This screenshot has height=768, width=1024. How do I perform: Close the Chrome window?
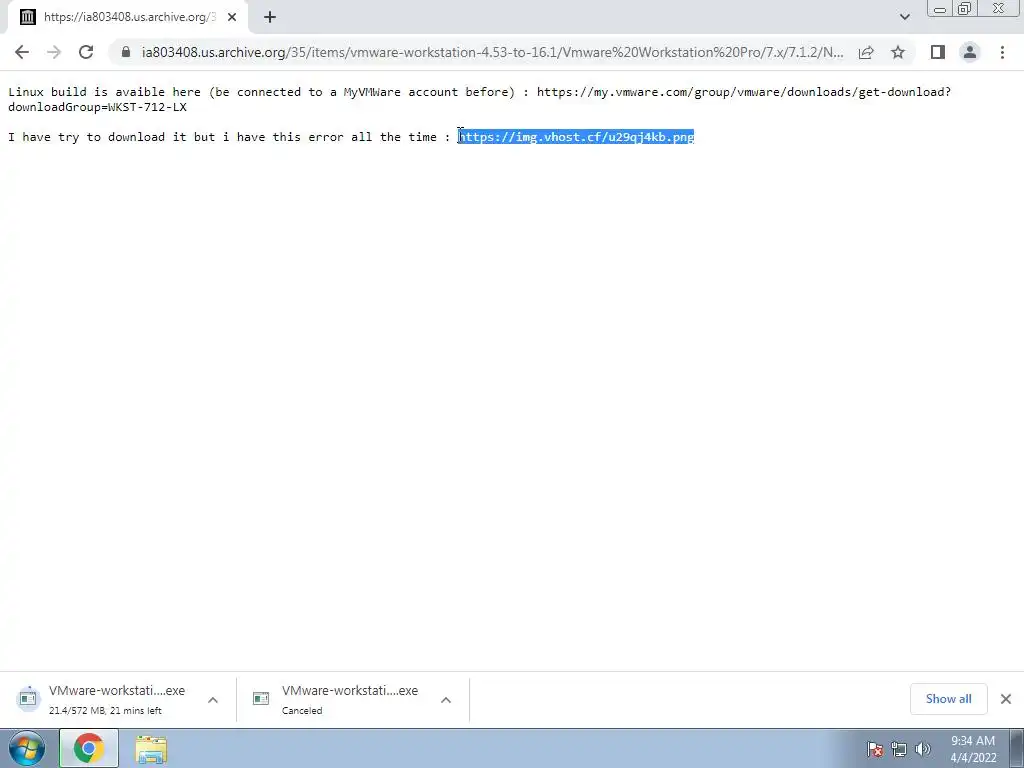pos(999,9)
